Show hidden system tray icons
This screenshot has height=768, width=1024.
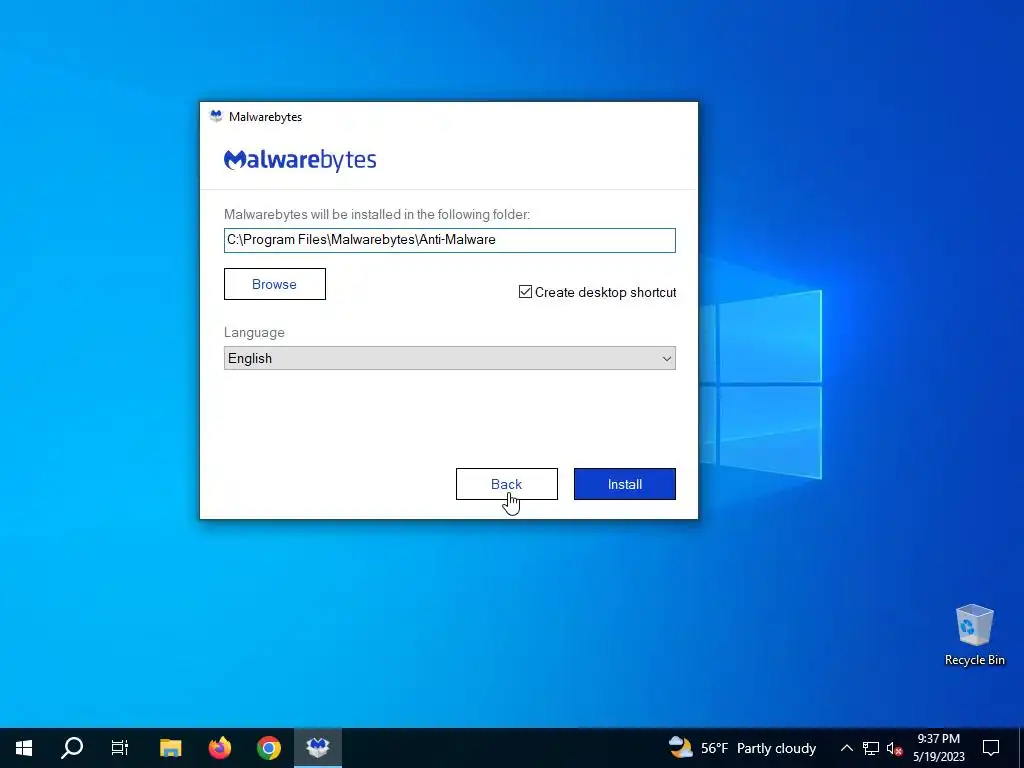[846, 748]
